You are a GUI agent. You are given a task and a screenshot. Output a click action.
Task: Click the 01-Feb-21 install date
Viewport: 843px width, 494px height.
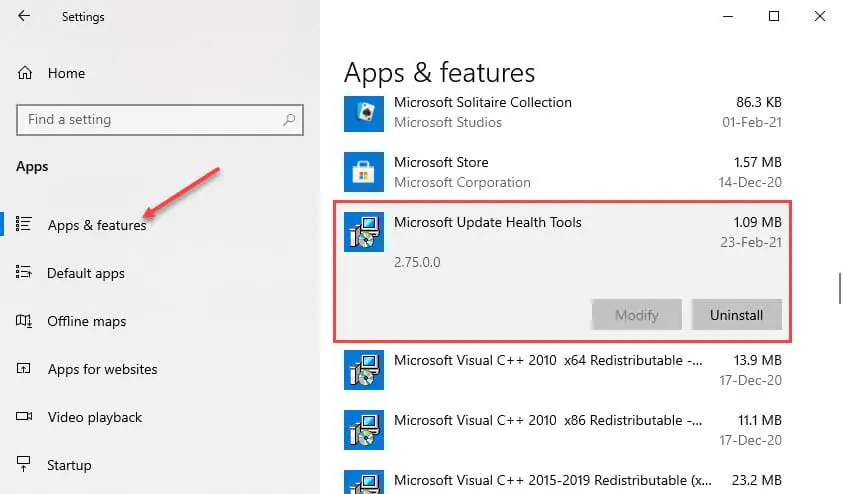click(x=752, y=123)
